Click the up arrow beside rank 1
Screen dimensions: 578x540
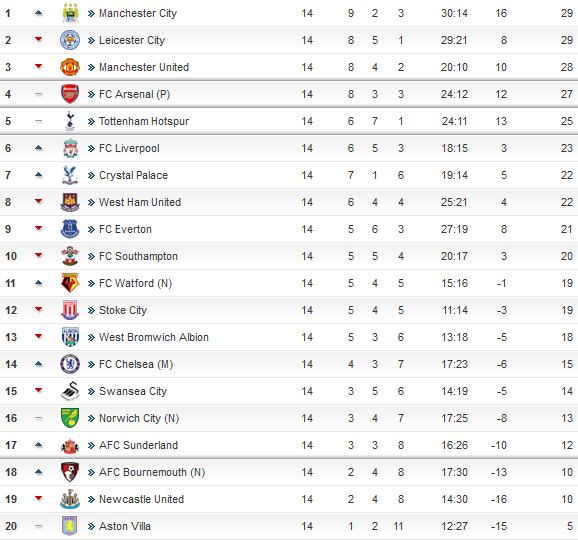point(39,13)
